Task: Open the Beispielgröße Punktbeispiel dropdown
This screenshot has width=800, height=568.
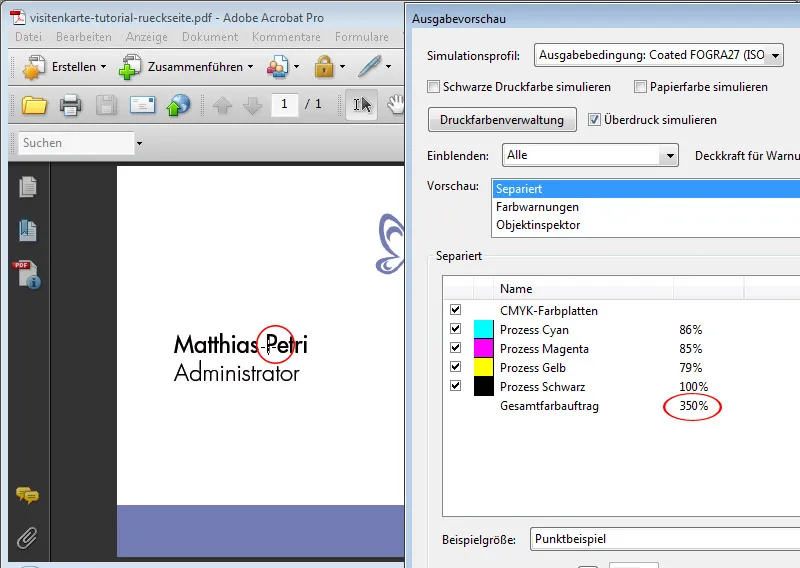Action: [665, 539]
